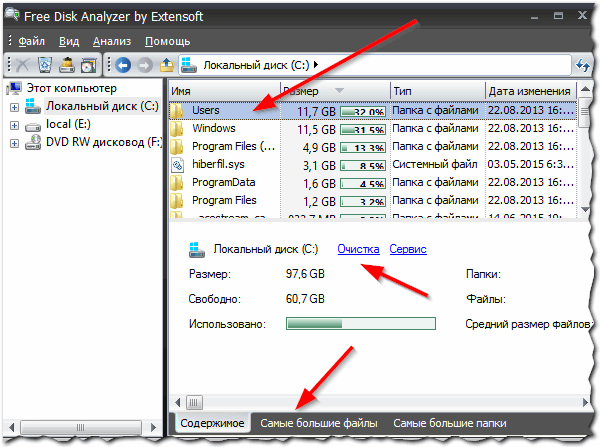Select the Users row name
The height and width of the screenshot is (447, 600).
pos(205,110)
